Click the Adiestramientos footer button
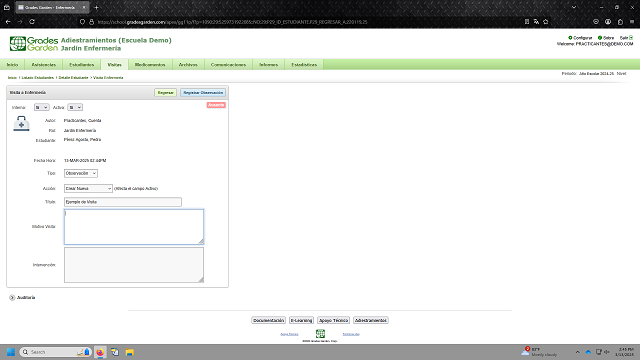640x360 pixels. click(371, 320)
